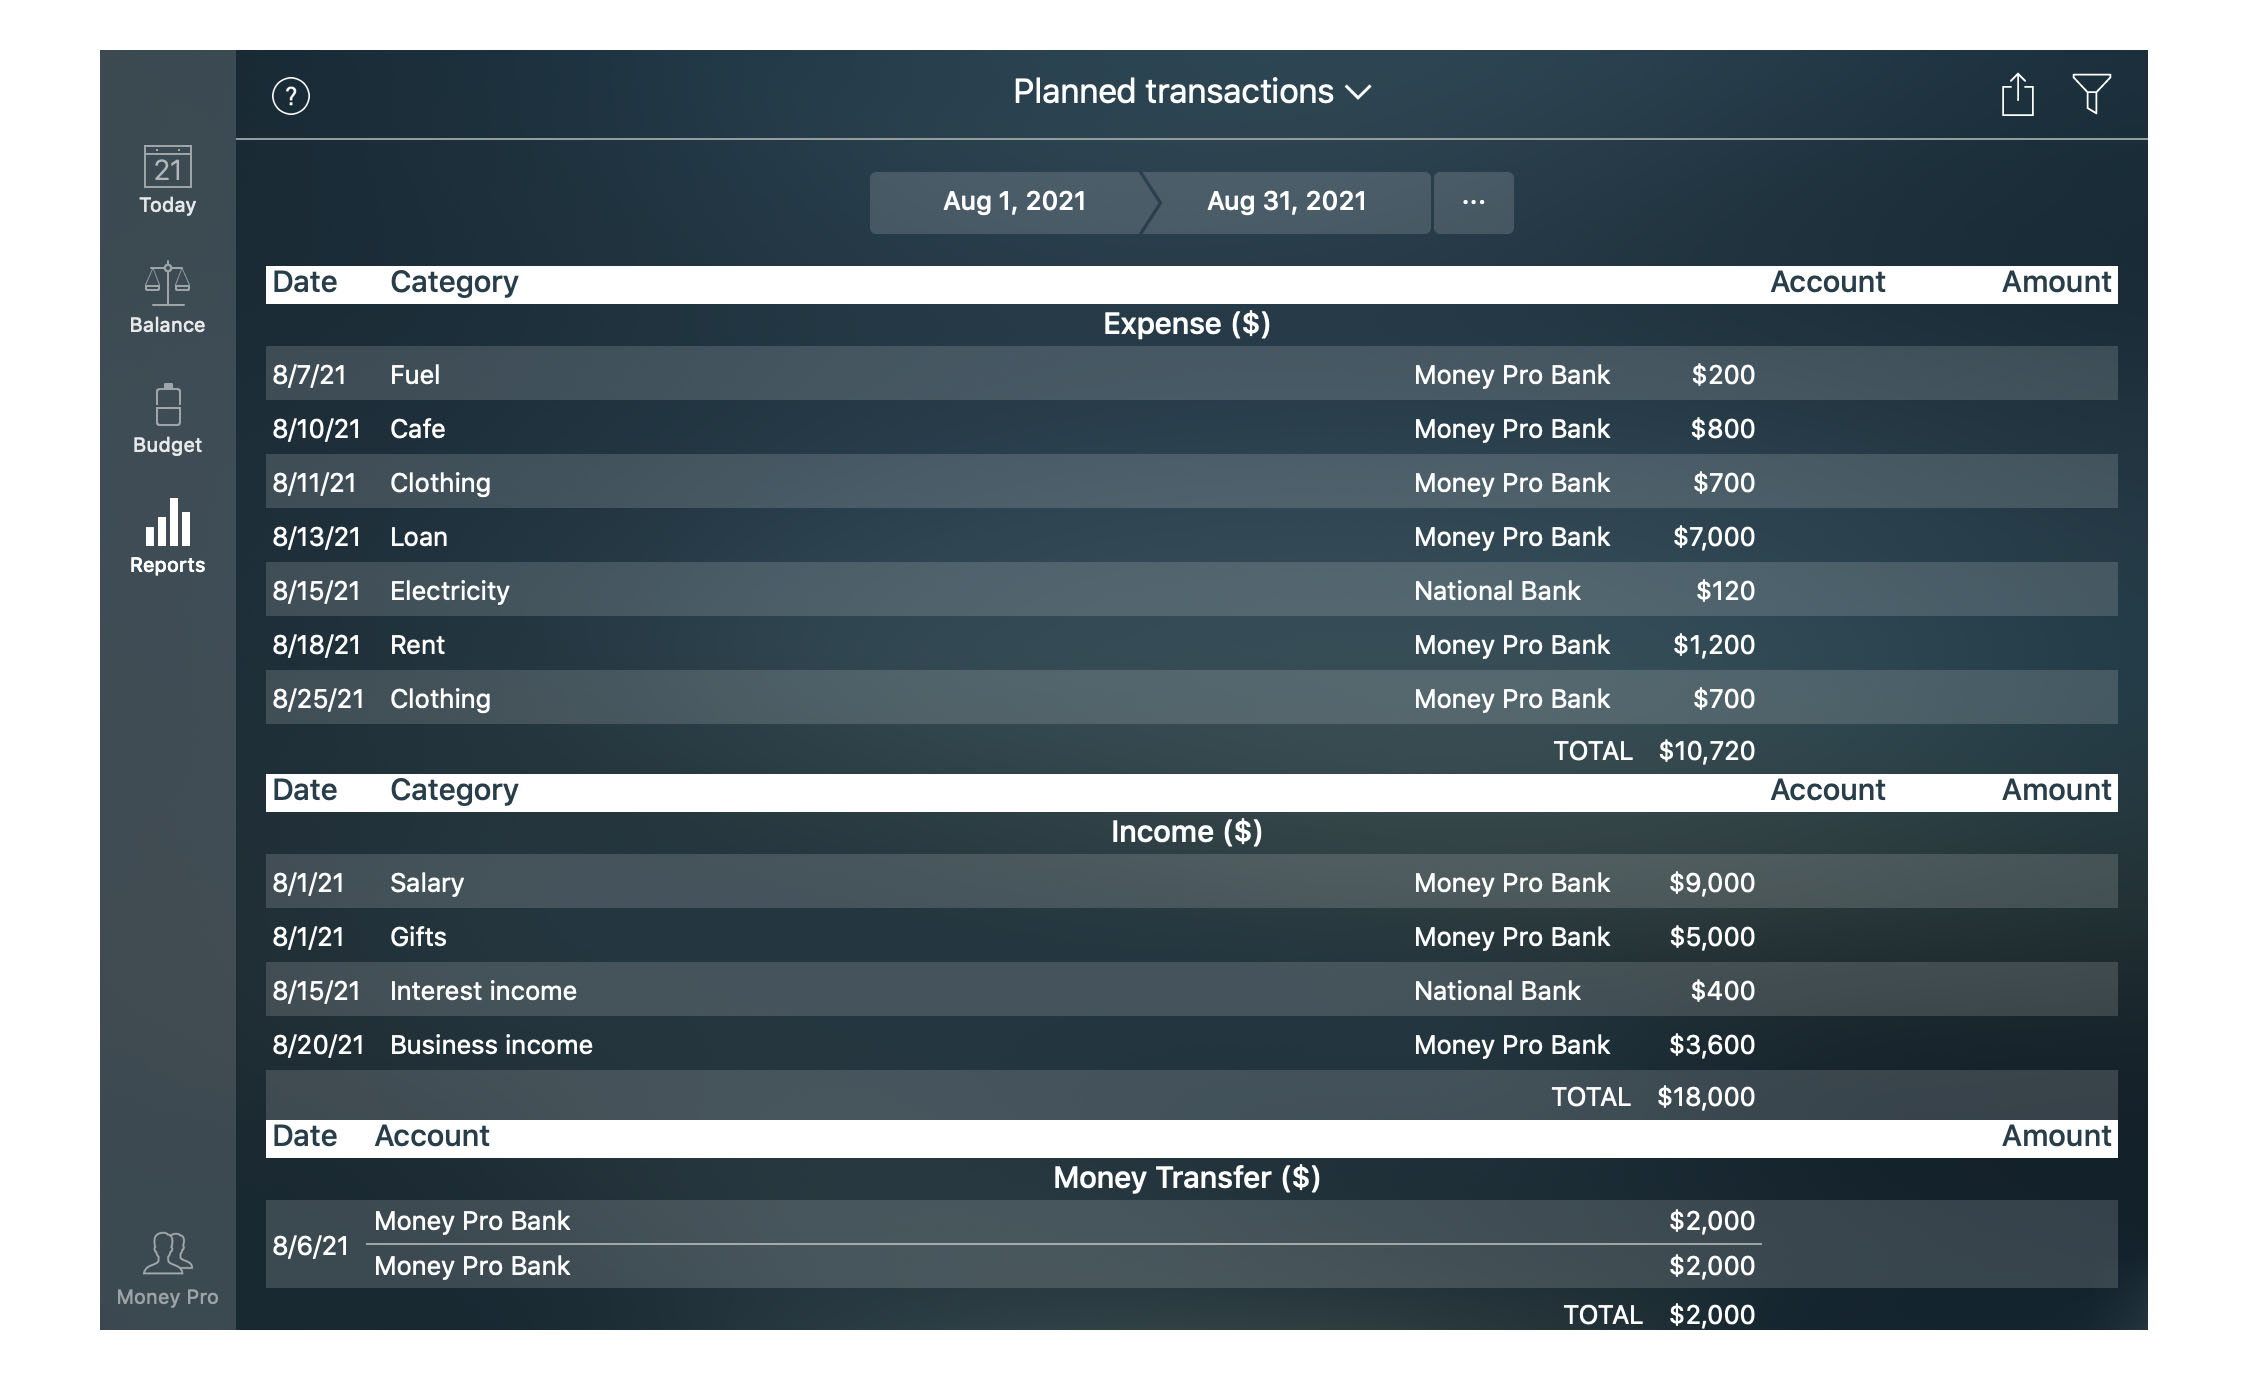
Task: Click the ellipsis menu for date range
Action: [x=1472, y=201]
